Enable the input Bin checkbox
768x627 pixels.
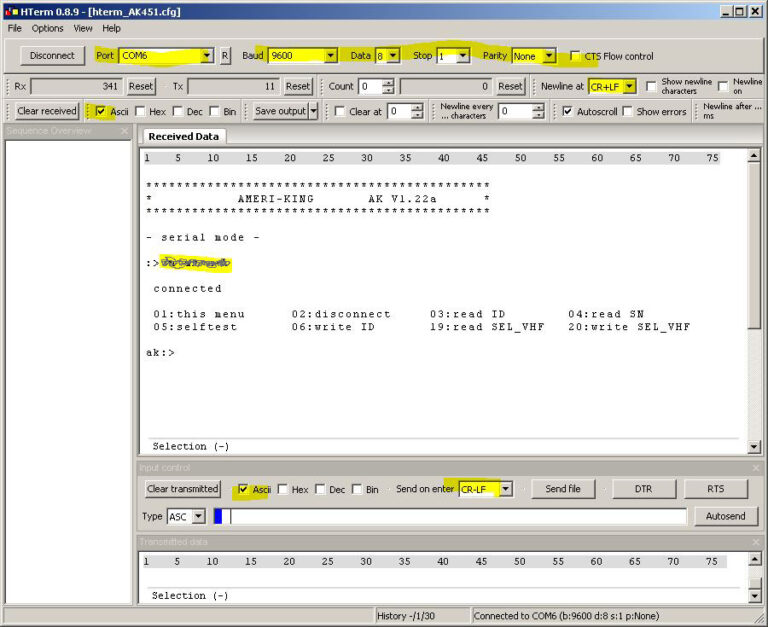[x=357, y=489]
